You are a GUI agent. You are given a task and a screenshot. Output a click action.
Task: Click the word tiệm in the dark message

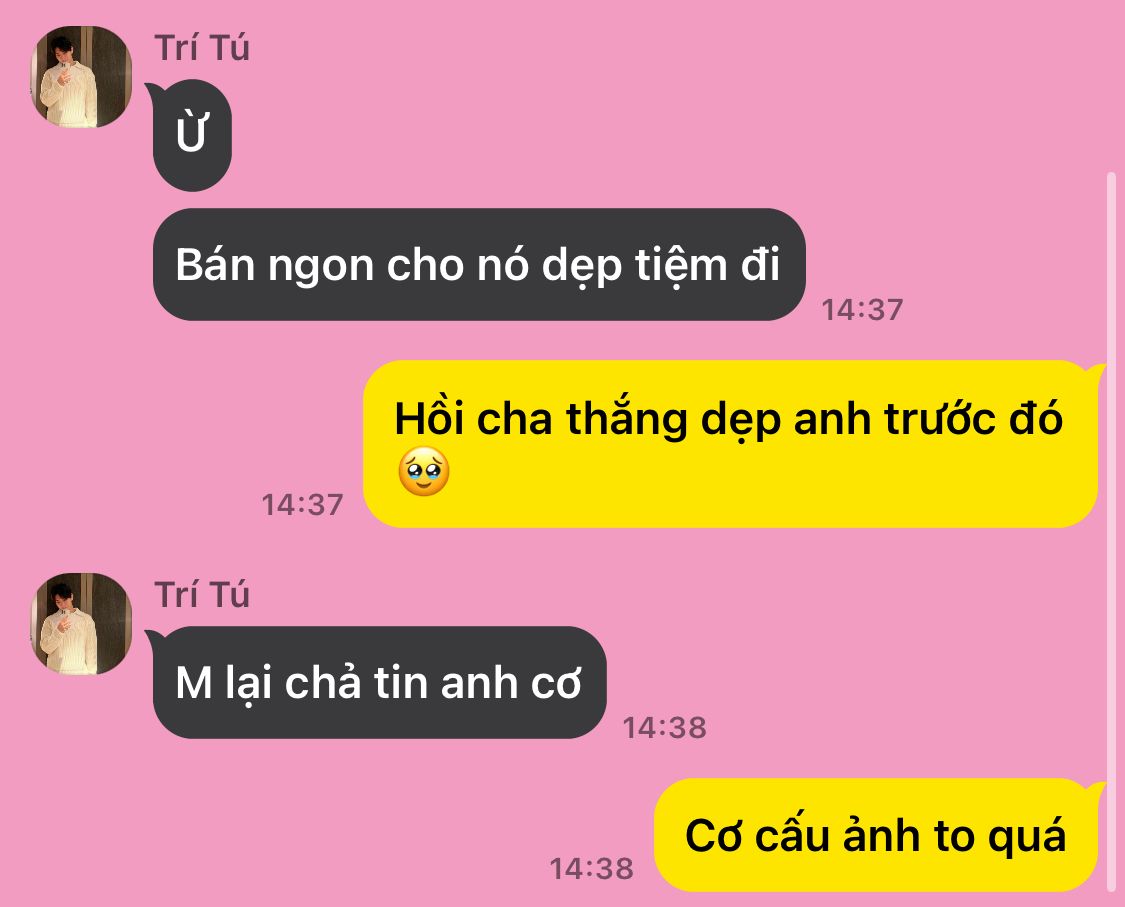(682, 266)
